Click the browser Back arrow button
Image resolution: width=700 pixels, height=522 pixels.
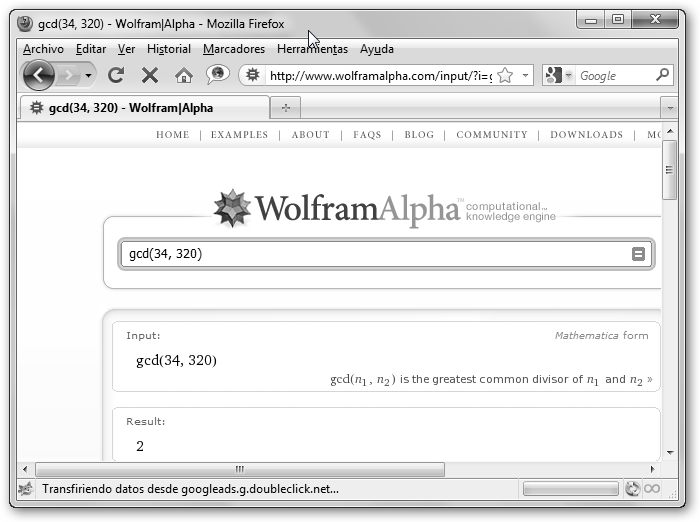[38, 75]
